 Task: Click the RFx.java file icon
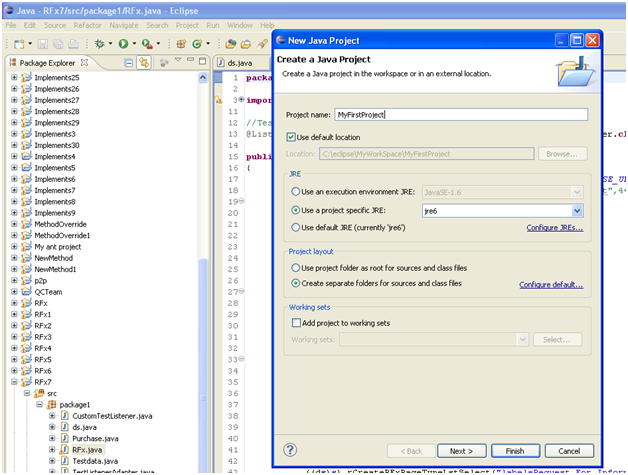tap(64, 450)
